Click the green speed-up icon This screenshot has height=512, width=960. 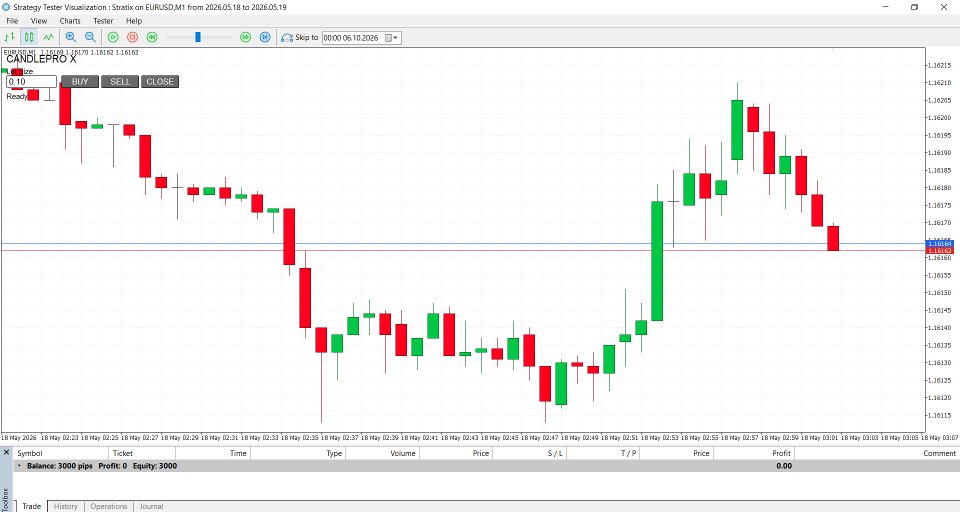tap(246, 37)
